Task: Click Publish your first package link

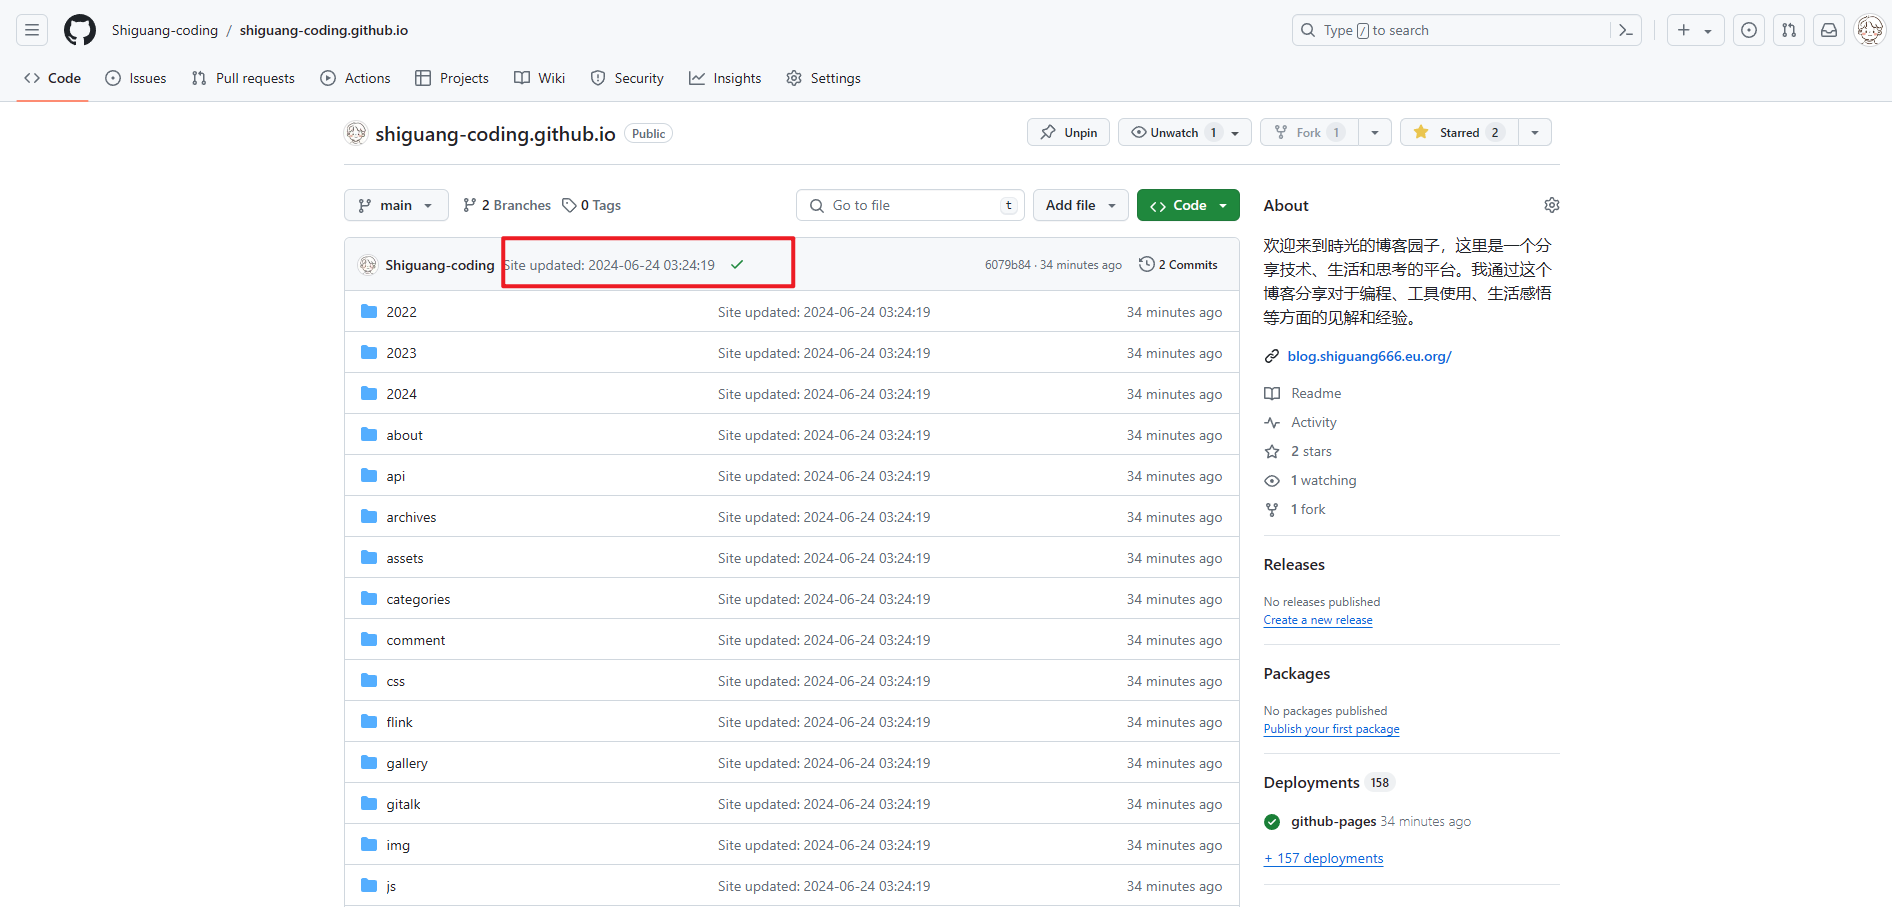Action: [1331, 729]
